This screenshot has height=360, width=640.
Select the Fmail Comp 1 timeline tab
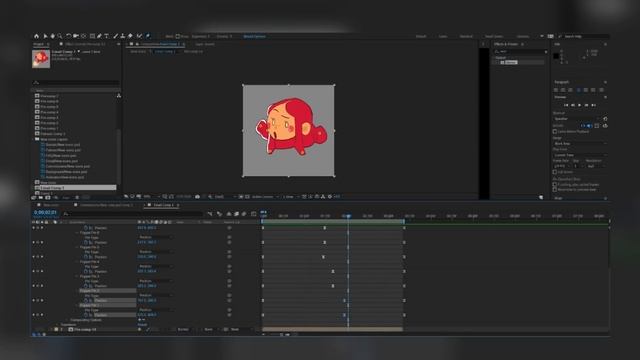pyautogui.click(x=163, y=205)
